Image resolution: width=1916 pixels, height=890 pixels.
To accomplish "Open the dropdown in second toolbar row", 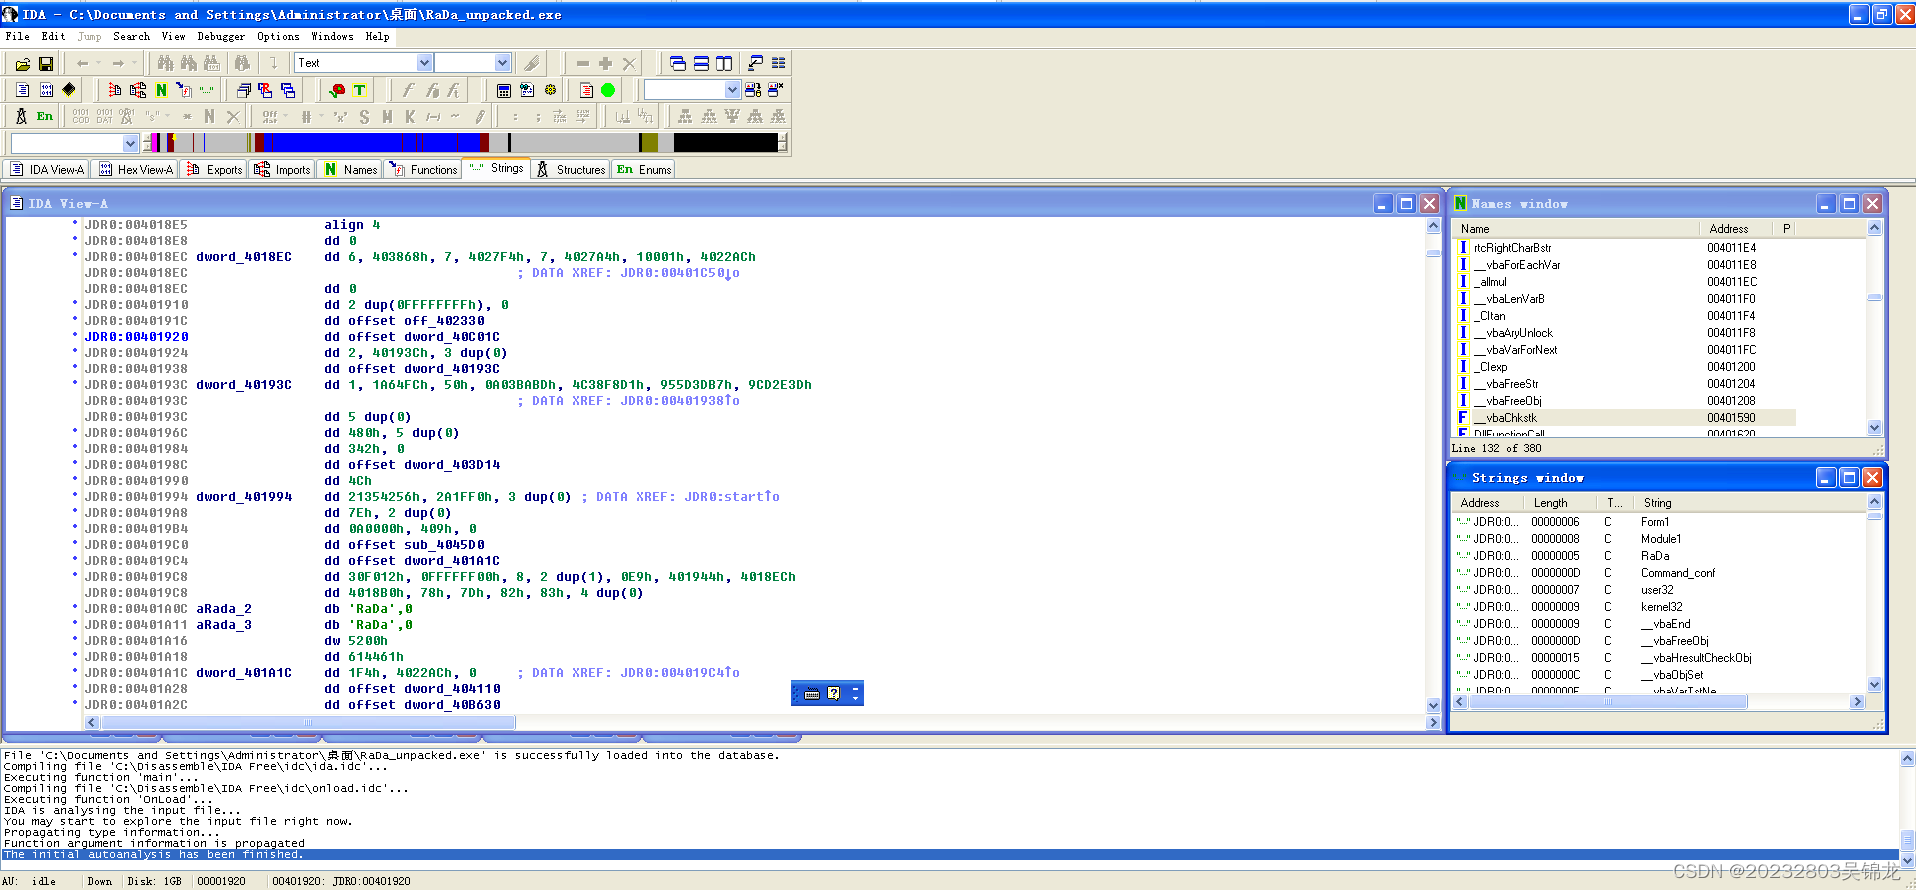I will click(x=732, y=90).
